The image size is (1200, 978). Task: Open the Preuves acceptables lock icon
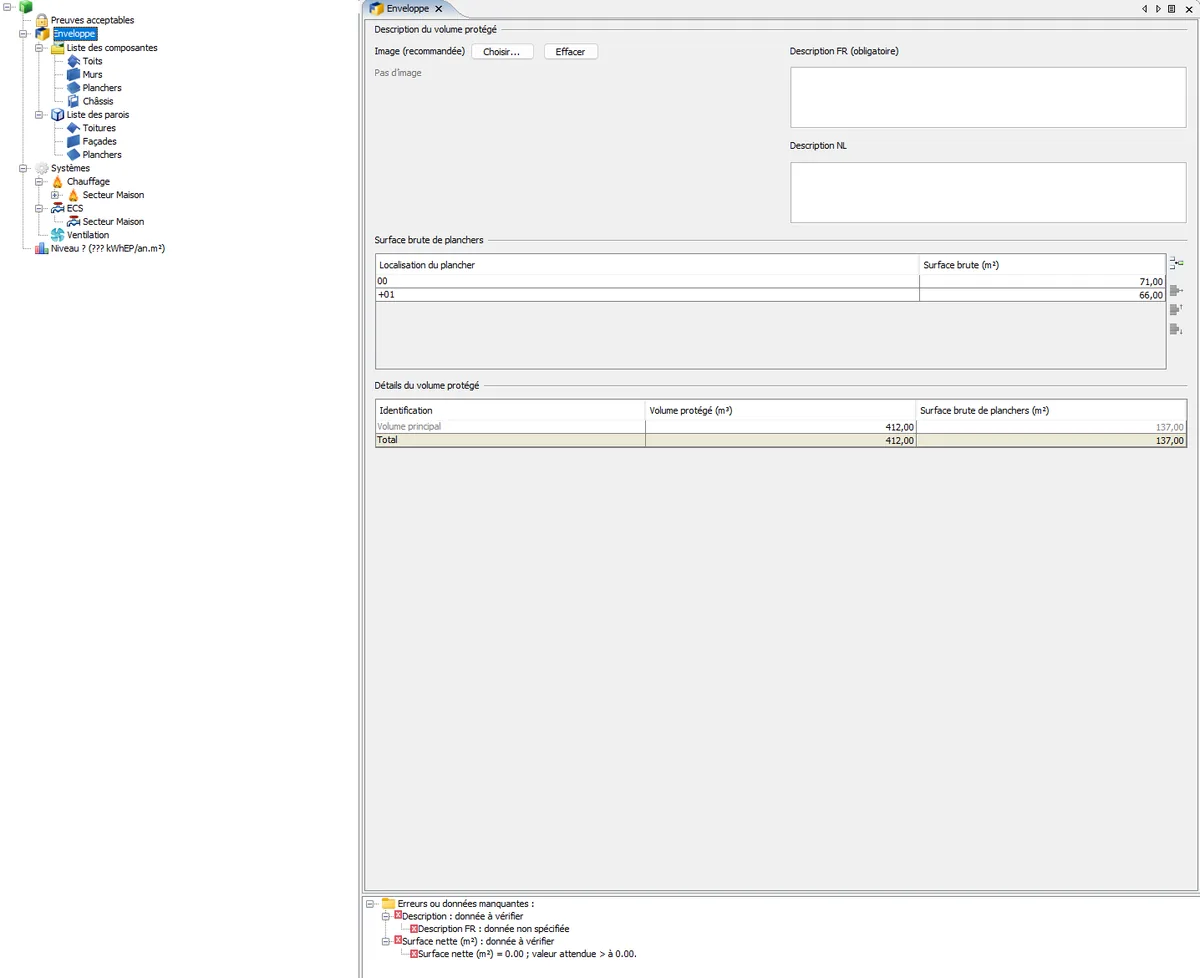[41, 20]
